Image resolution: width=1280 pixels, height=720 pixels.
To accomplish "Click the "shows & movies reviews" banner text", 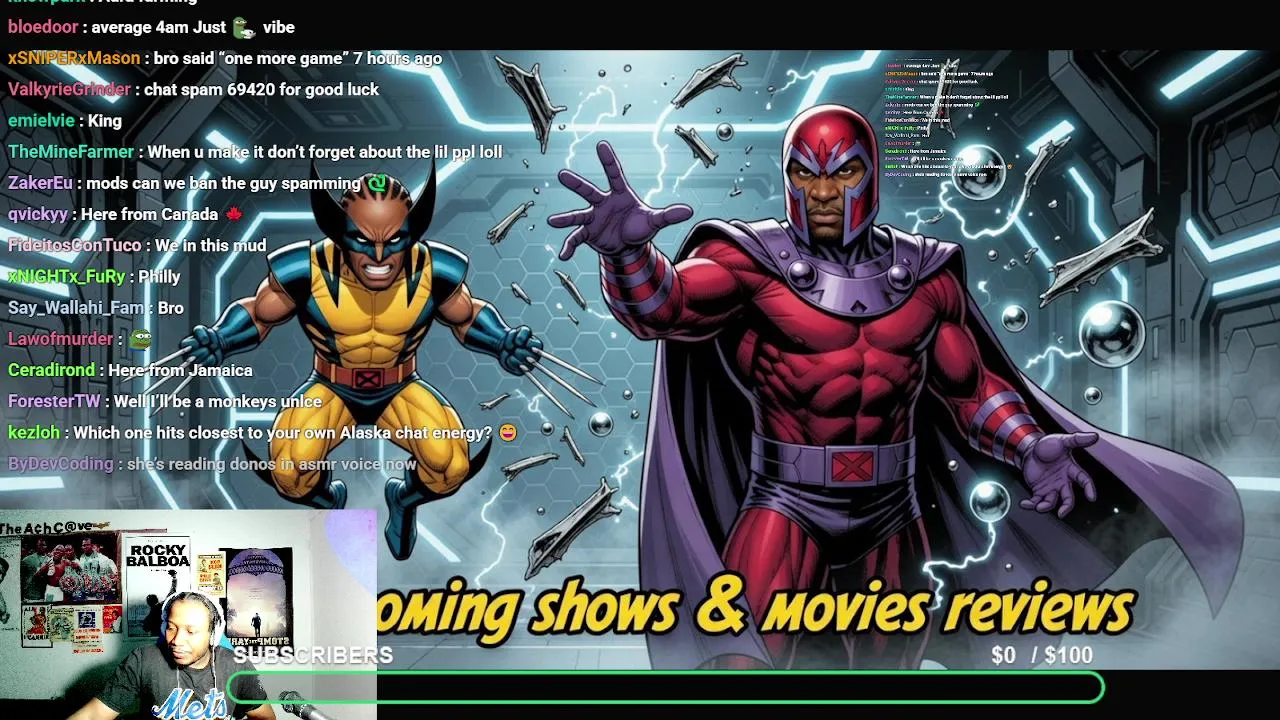I will pos(833,607).
